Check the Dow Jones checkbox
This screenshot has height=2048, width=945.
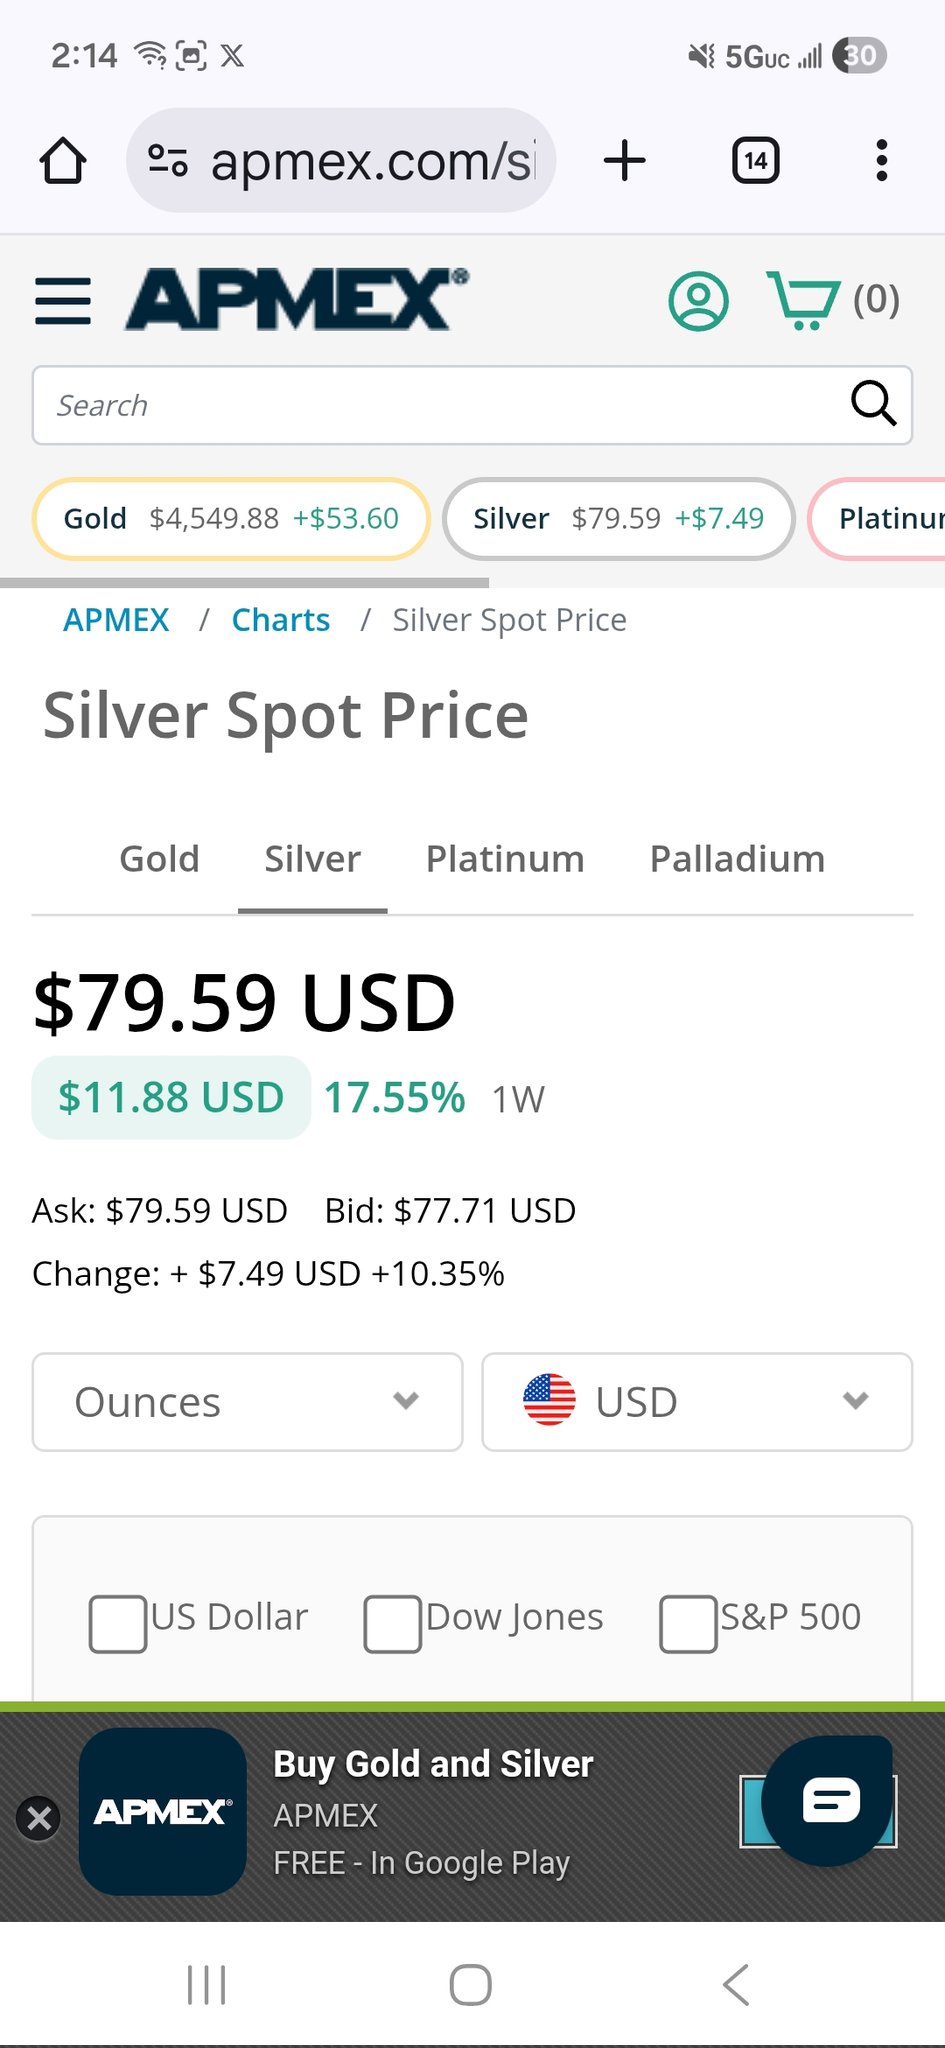point(392,1623)
